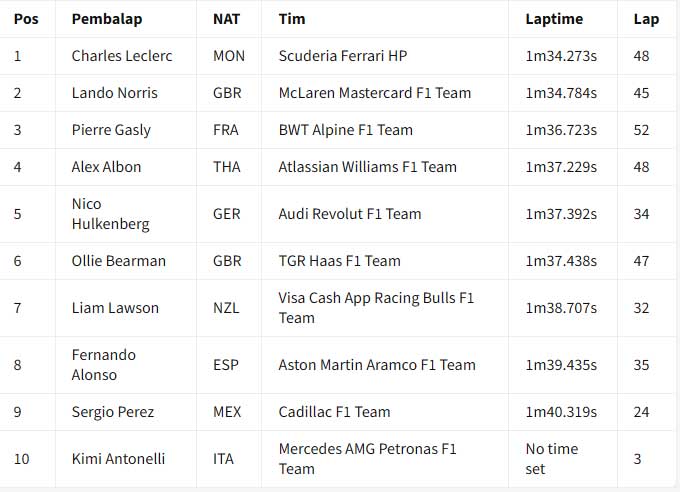680x492 pixels.
Task: Select driver name Charles Leclerc
Action: click(122, 56)
